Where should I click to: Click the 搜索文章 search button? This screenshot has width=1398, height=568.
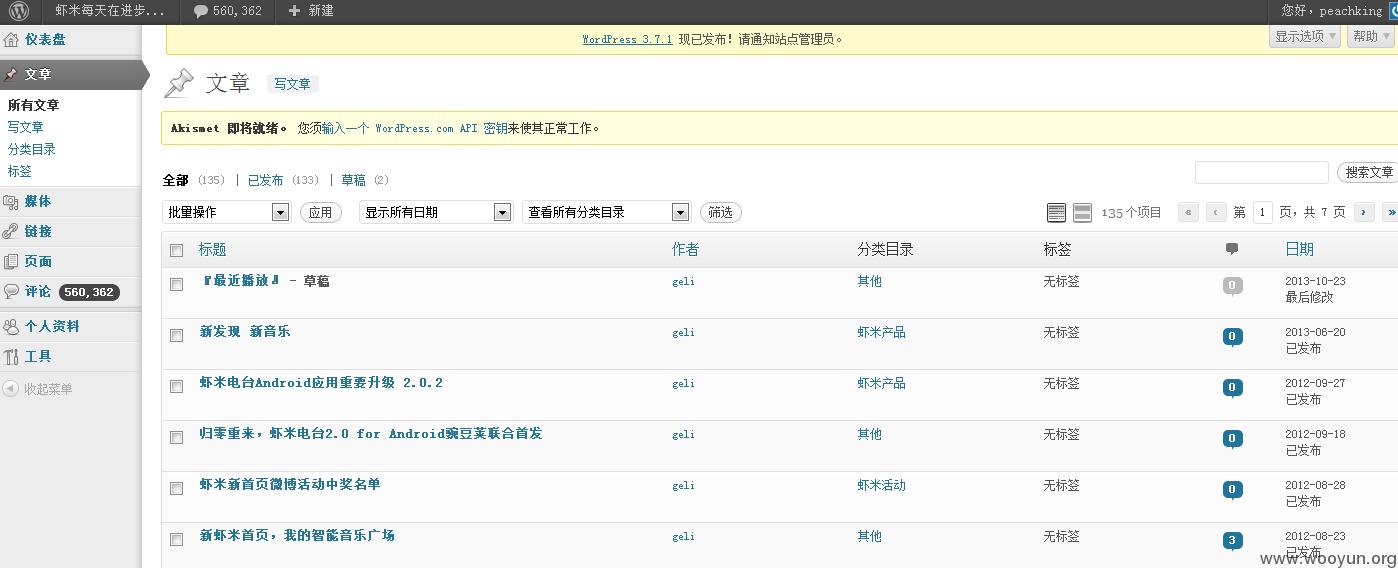click(1368, 172)
